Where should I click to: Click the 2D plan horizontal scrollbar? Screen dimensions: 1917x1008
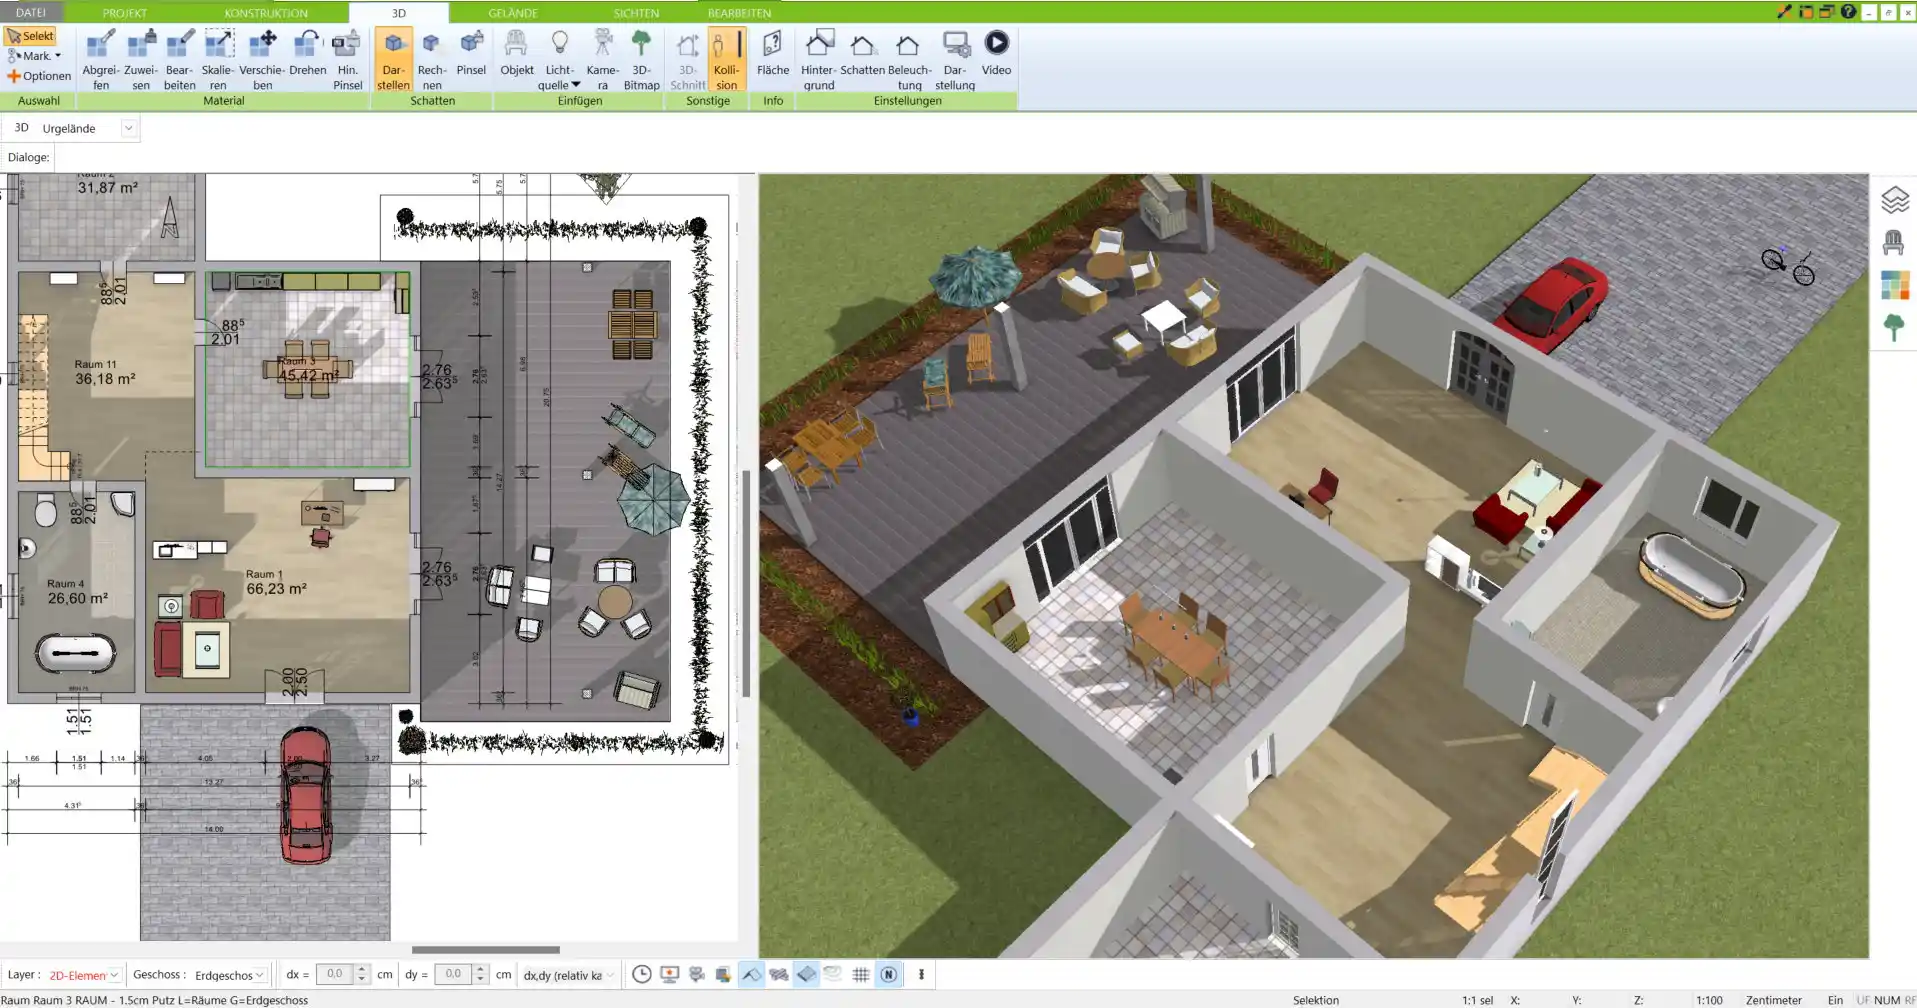tap(486, 950)
